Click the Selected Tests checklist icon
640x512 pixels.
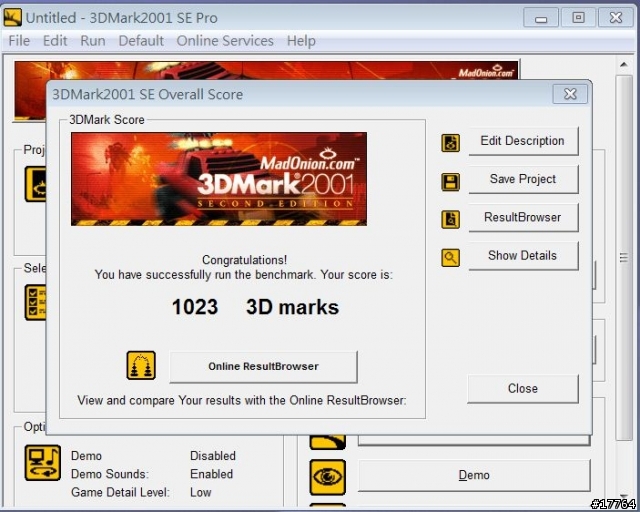pyautogui.click(x=36, y=302)
